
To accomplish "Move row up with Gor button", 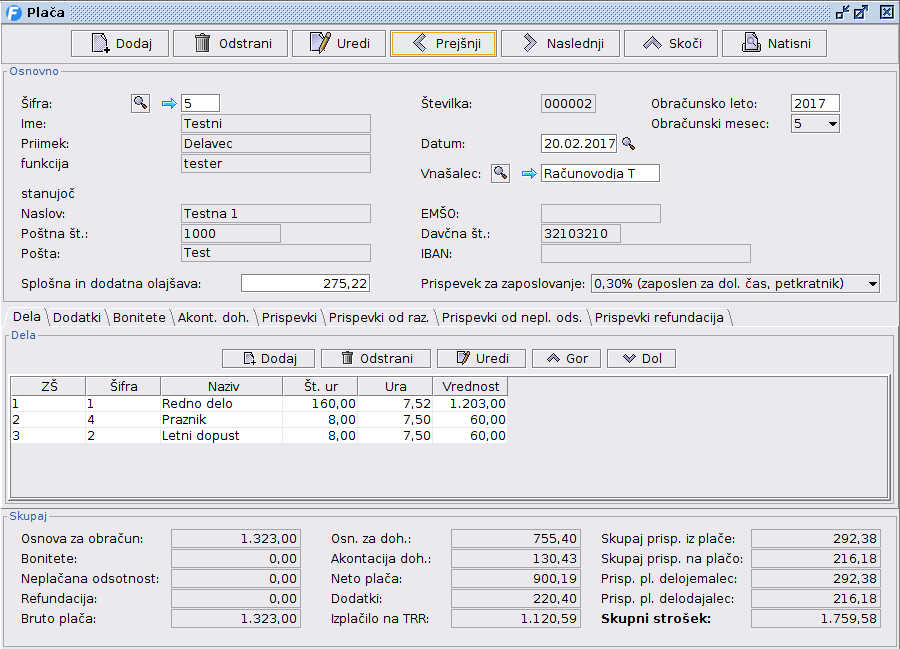I will [566, 358].
